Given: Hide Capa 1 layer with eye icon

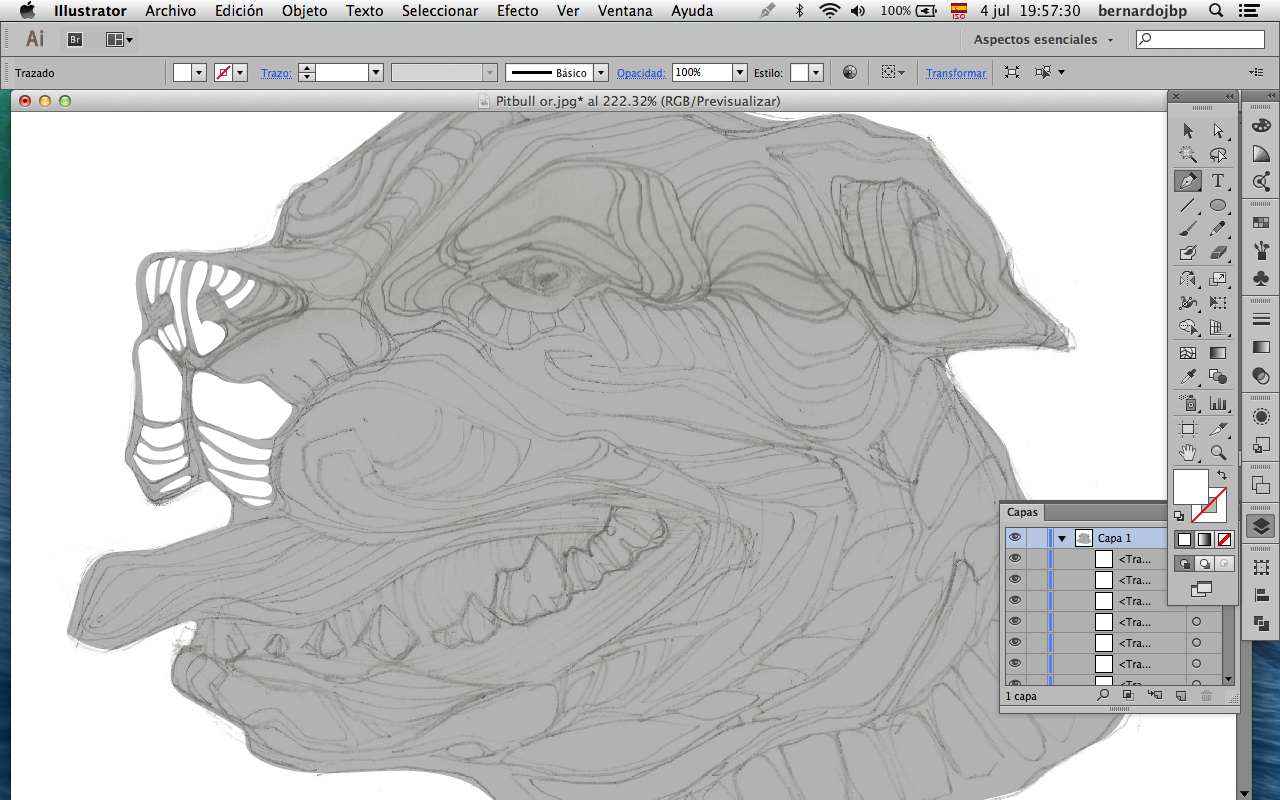Looking at the screenshot, I should 1015,538.
